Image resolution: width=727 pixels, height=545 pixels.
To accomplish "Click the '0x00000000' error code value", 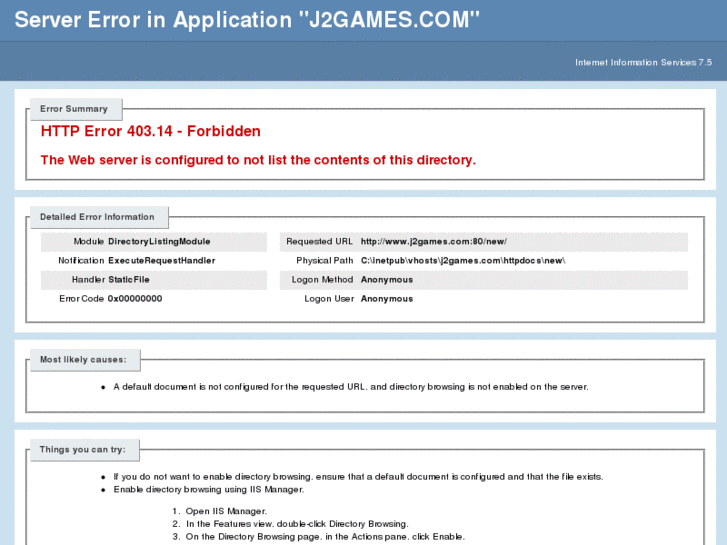I will (x=135, y=299).
